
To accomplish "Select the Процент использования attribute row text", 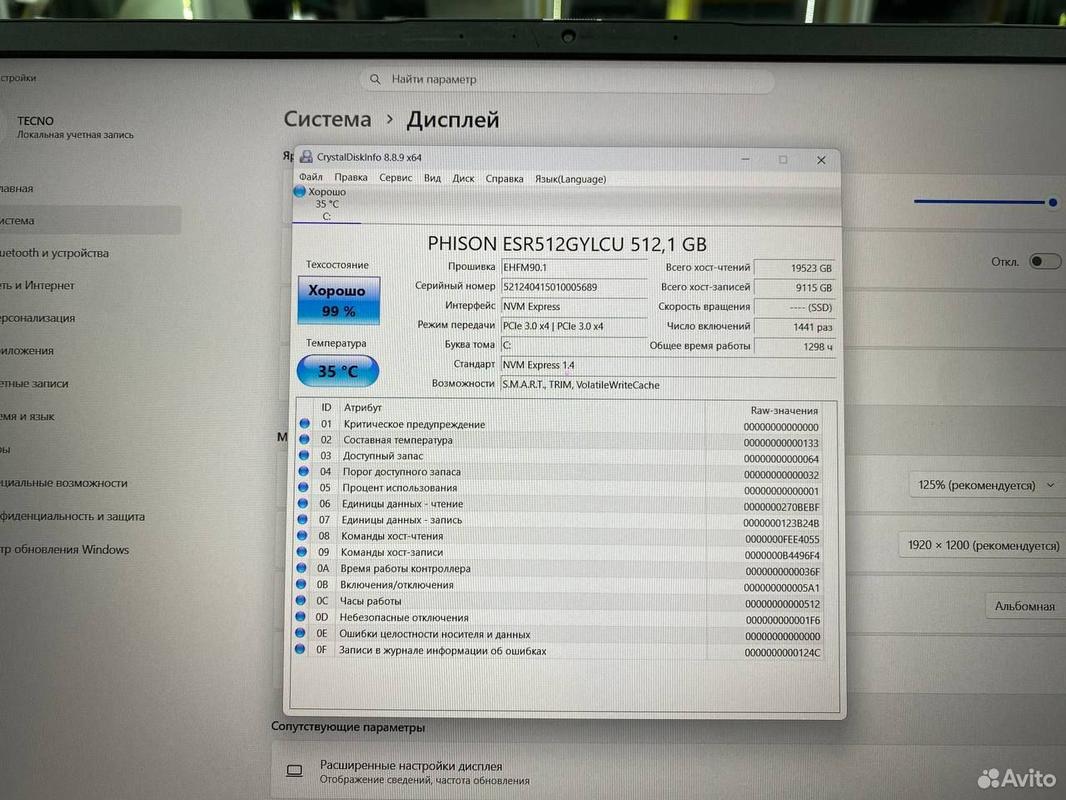I will (x=400, y=488).
